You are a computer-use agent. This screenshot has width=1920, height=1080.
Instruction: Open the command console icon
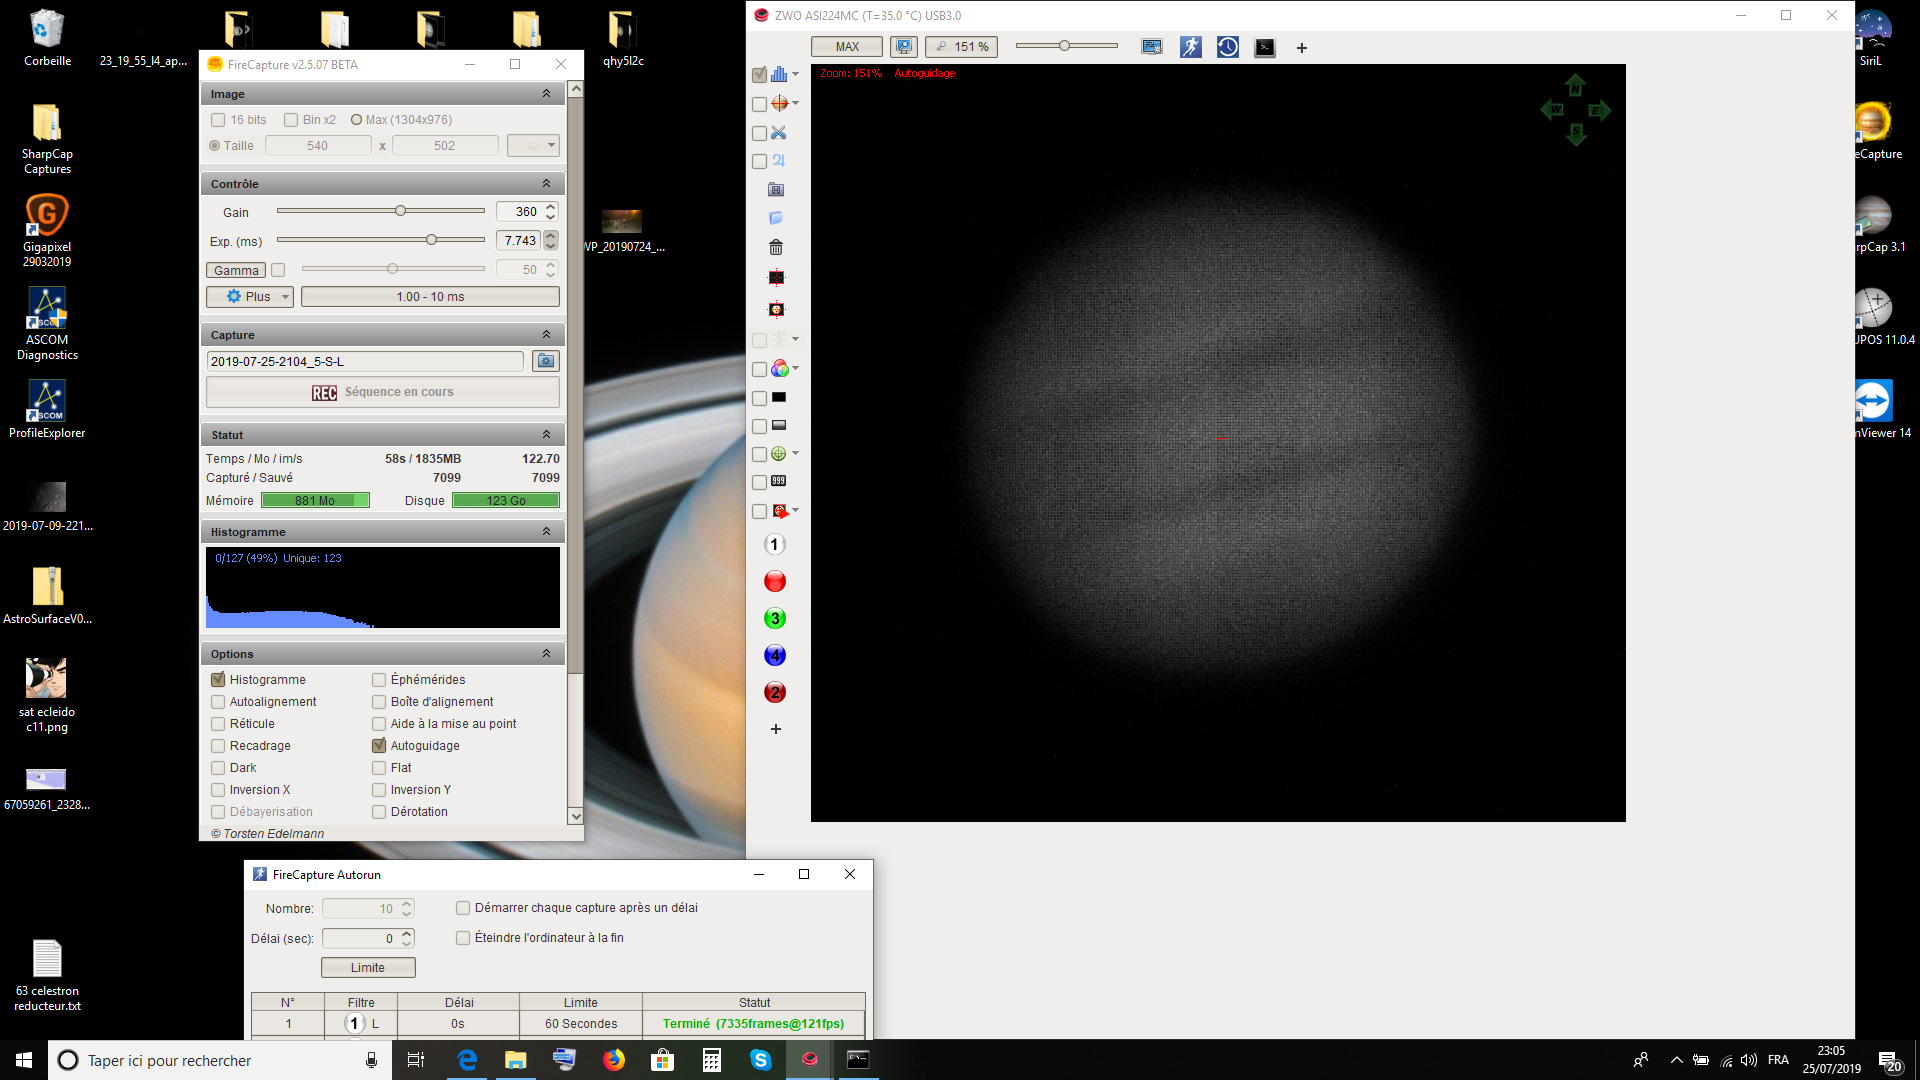[x=1265, y=47]
